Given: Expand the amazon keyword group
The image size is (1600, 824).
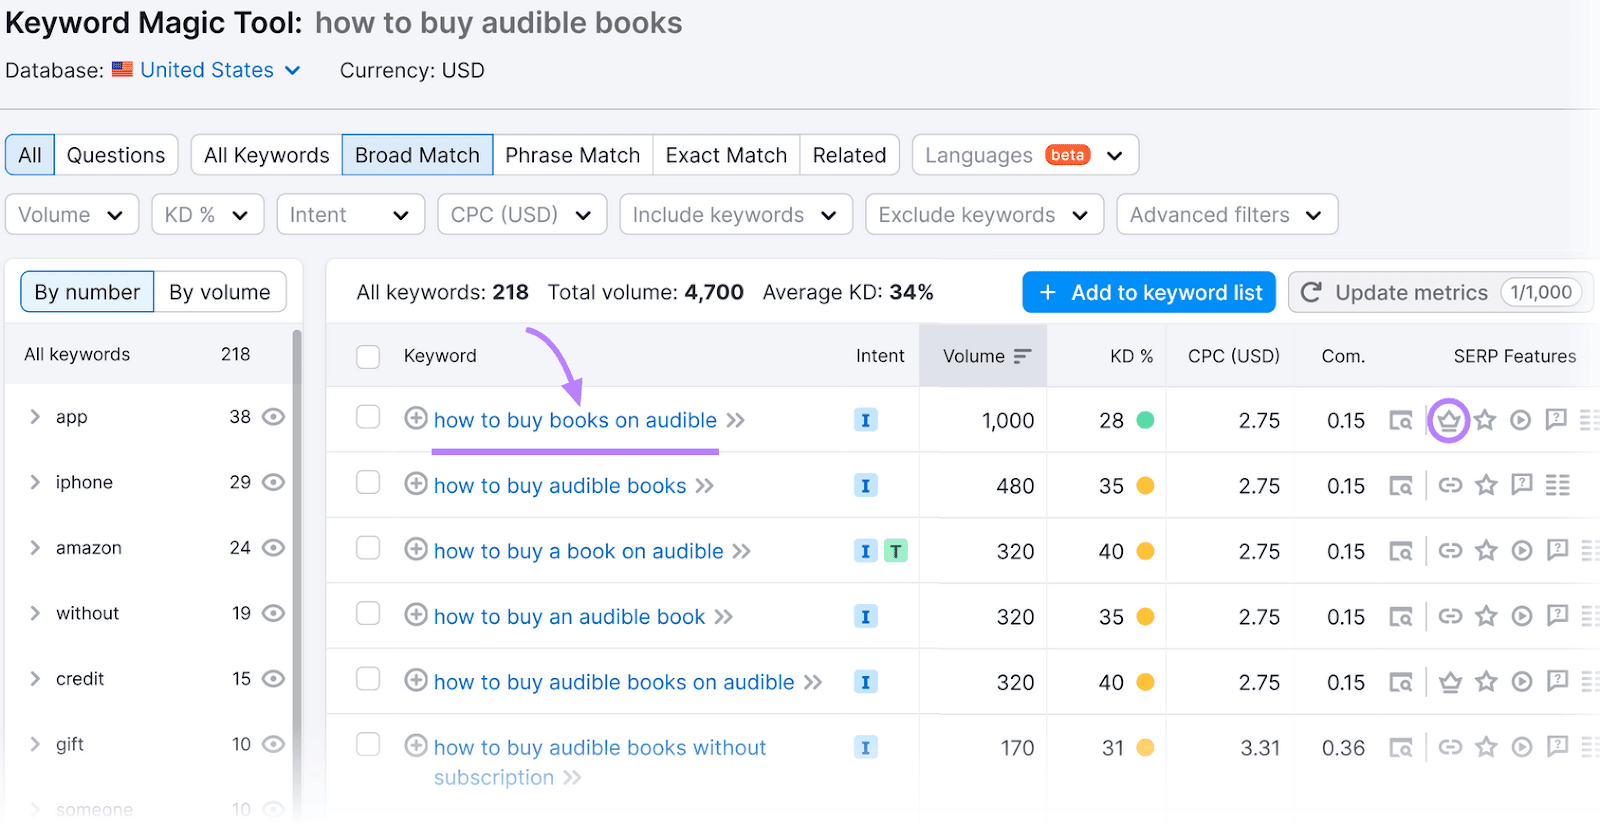Looking at the screenshot, I should [x=35, y=548].
